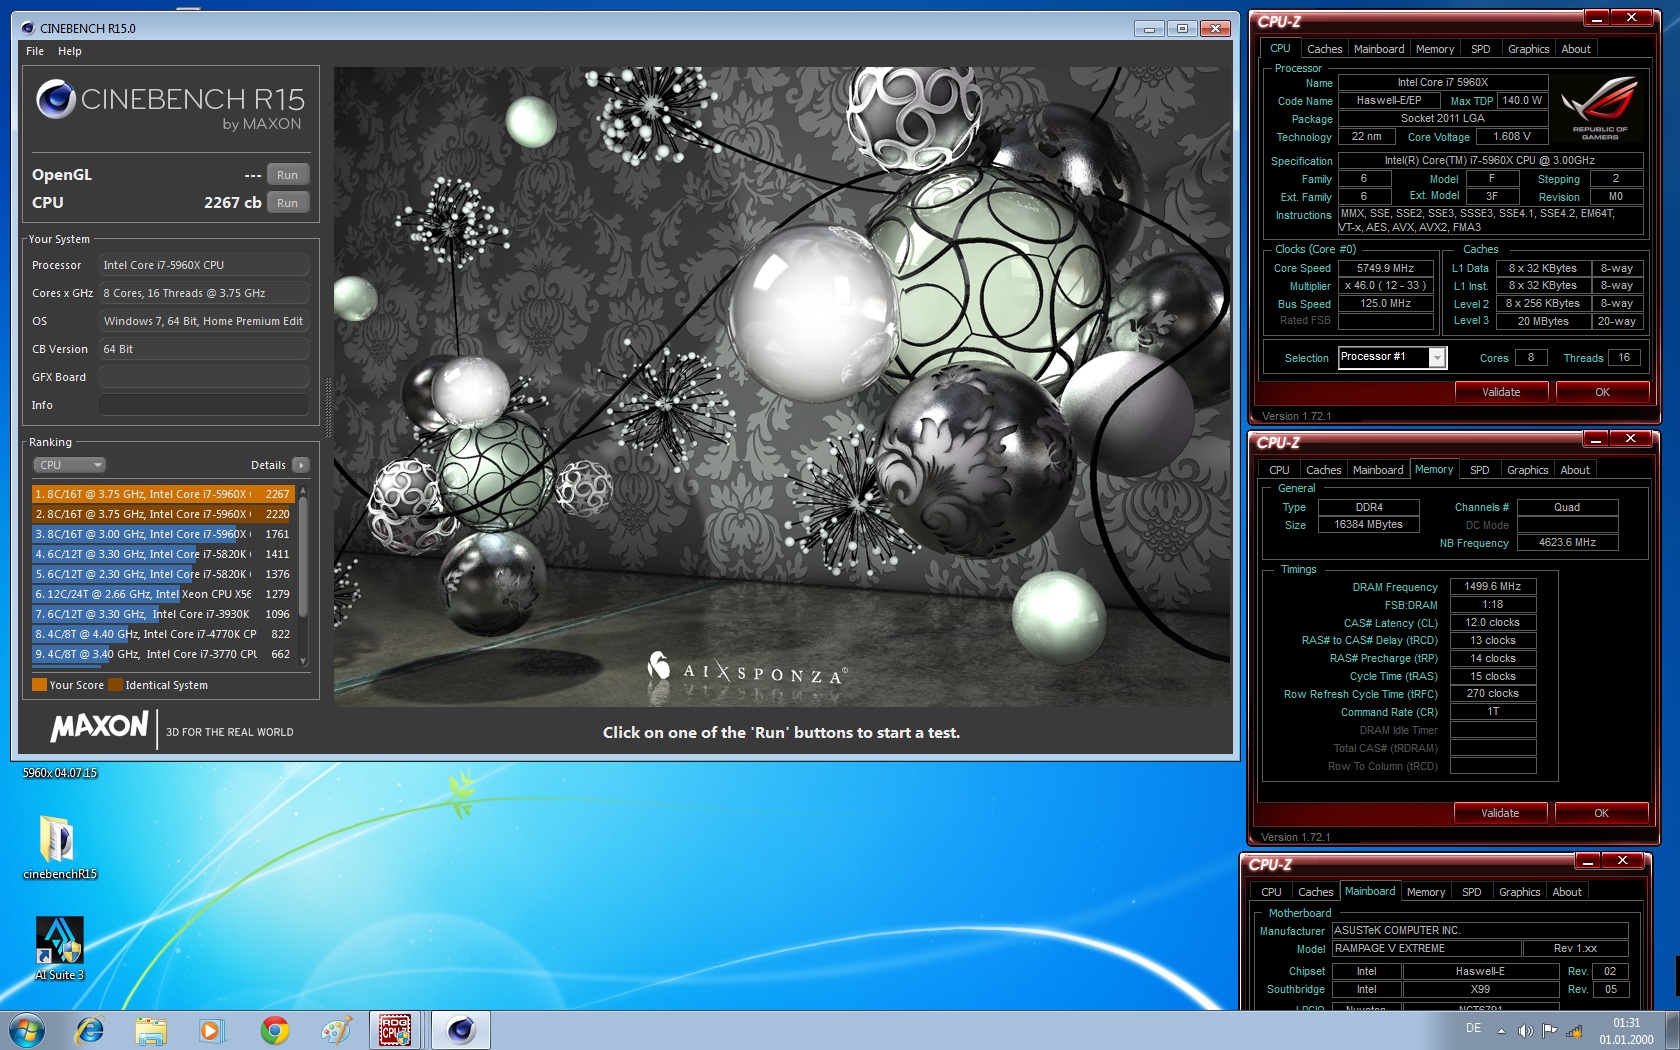Run the OpenGL benchmark
Screen dimensions: 1680x1050
[288, 175]
